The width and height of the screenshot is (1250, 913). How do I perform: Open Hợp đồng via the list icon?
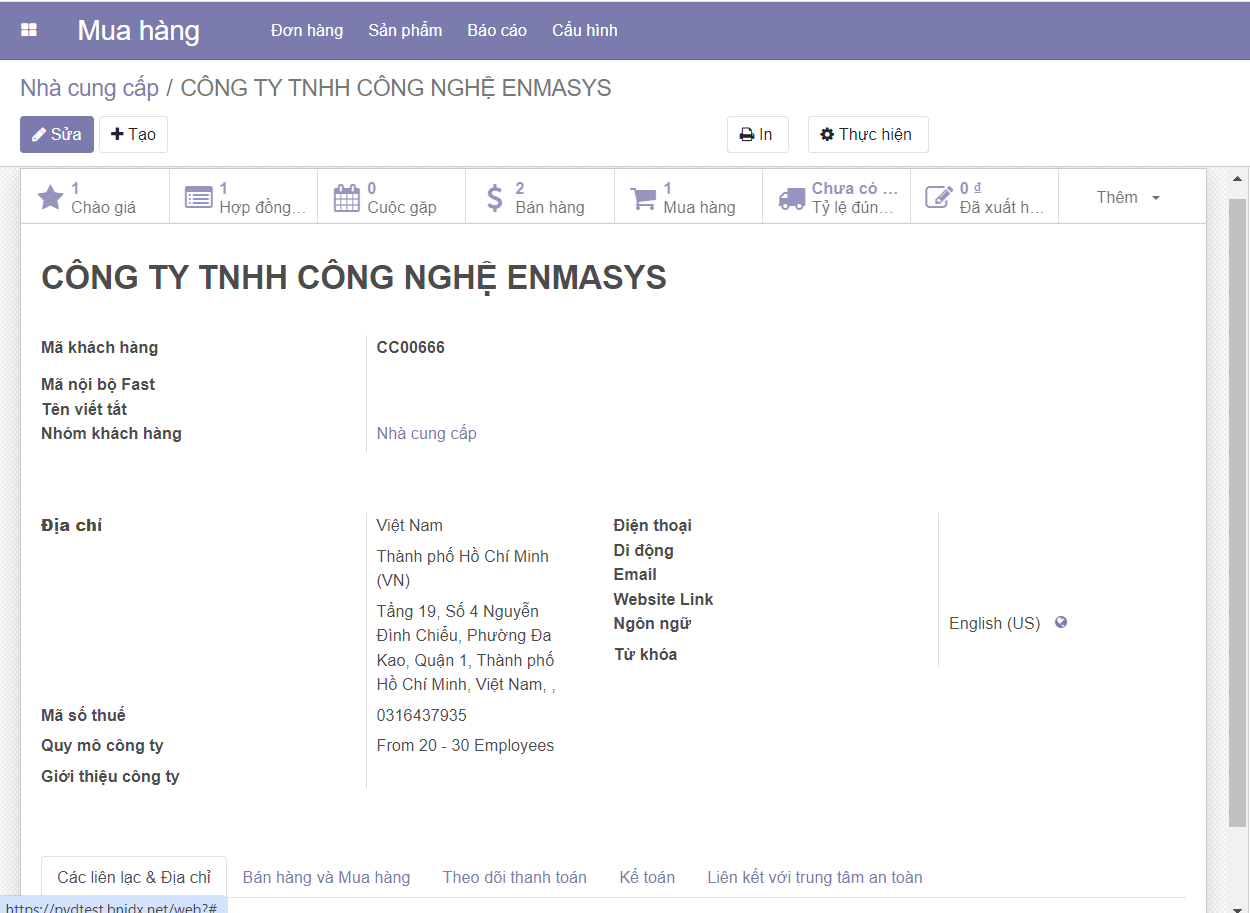point(198,197)
